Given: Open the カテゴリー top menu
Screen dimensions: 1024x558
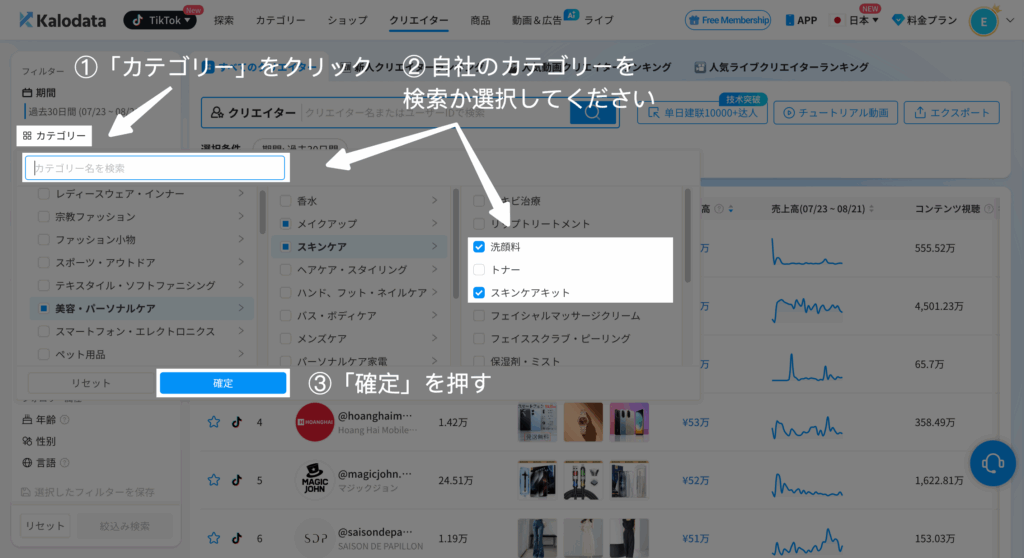Looking at the screenshot, I should pos(280,20).
